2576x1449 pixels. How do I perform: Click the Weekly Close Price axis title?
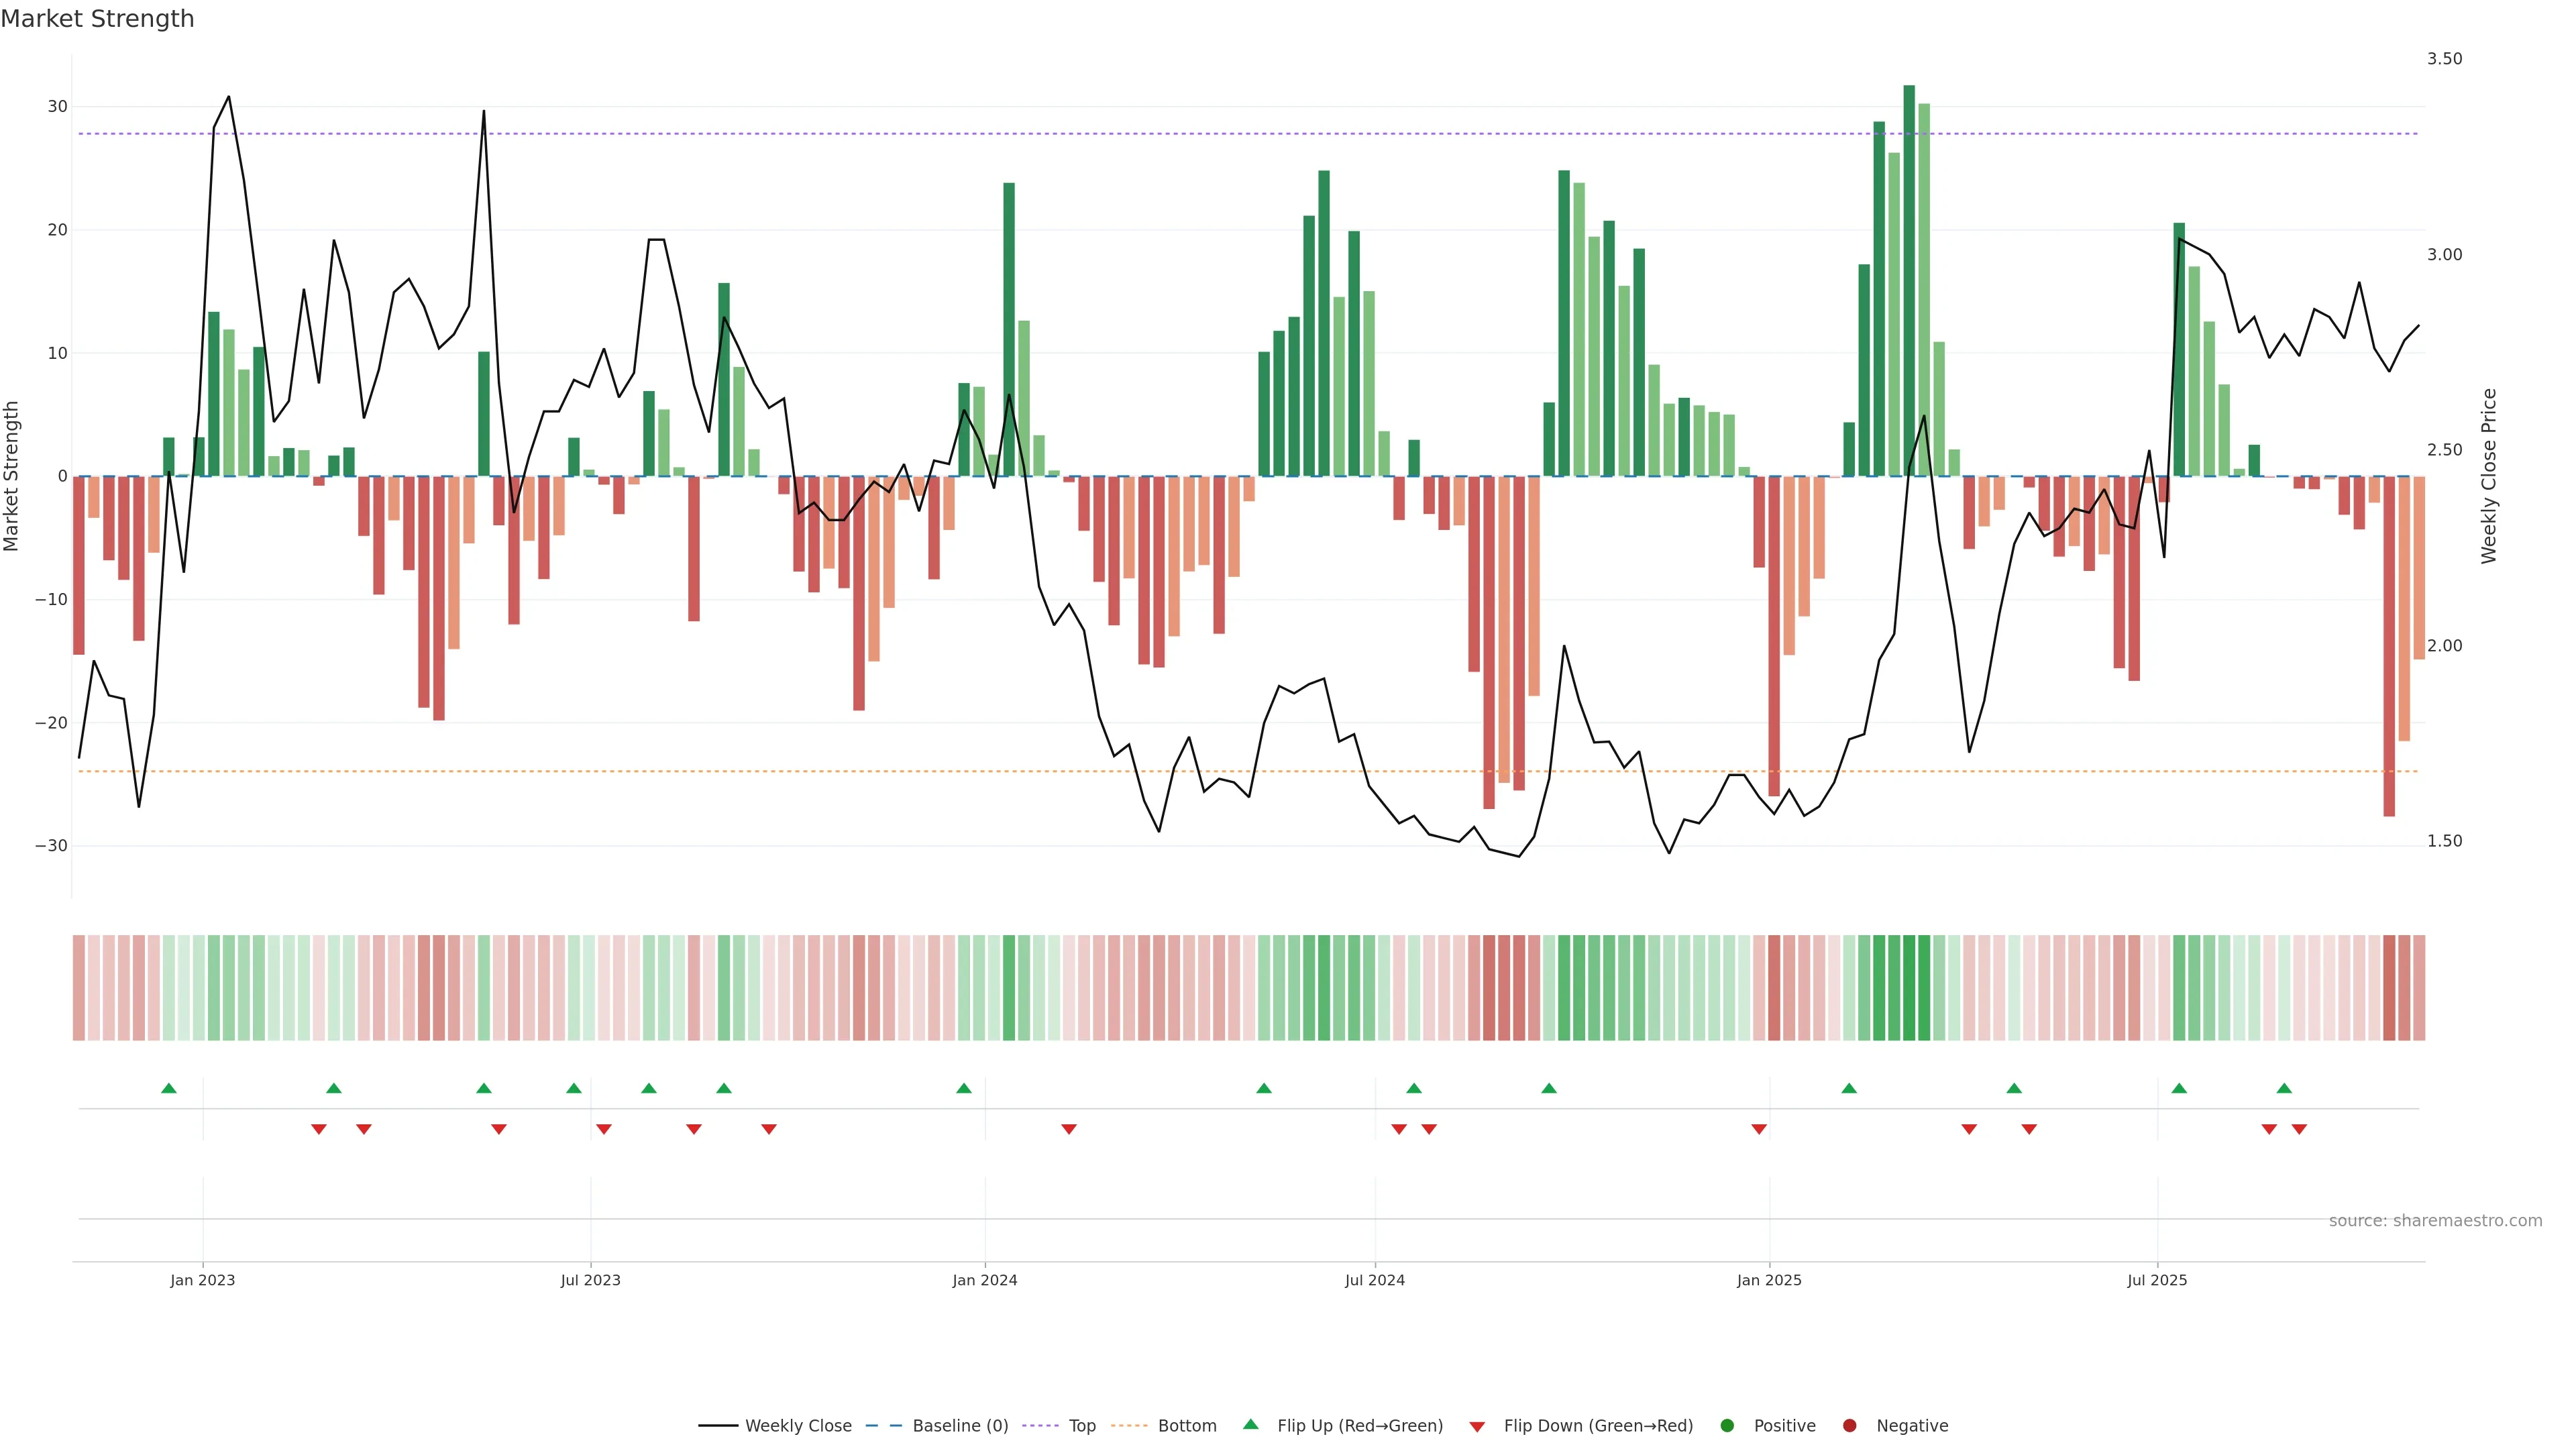[x=2489, y=476]
